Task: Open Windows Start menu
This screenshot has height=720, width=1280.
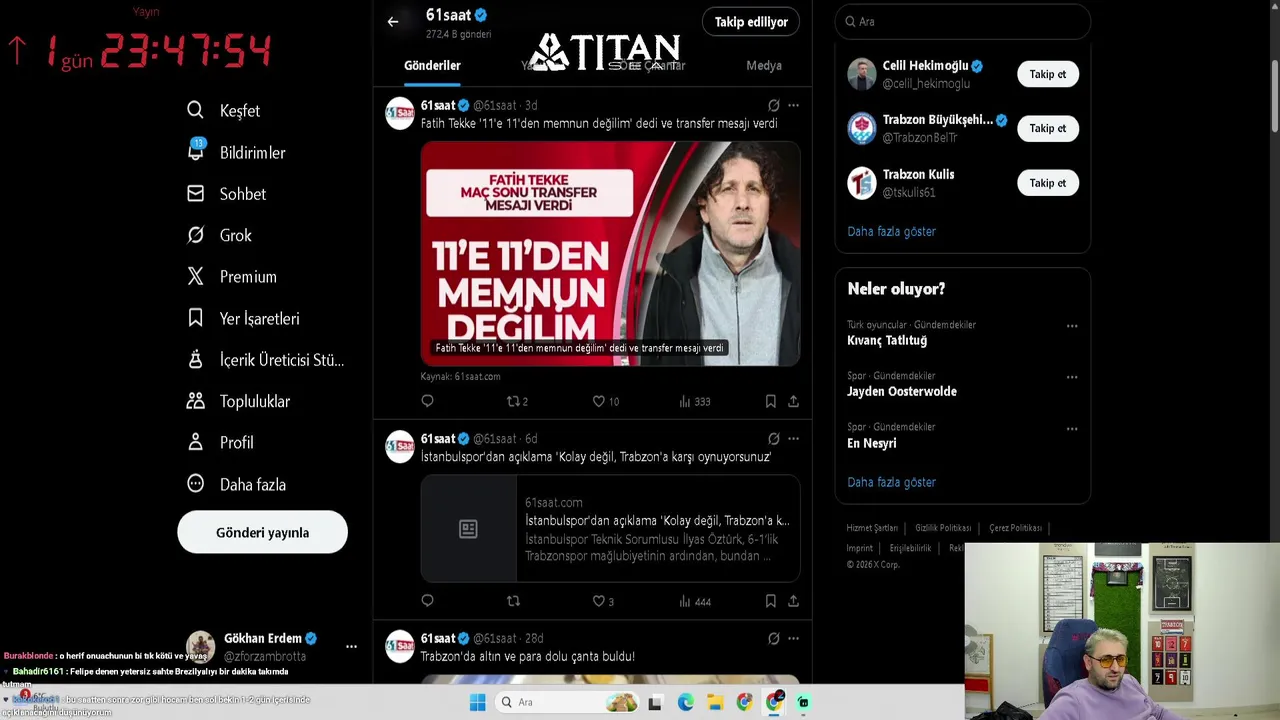Action: pos(477,702)
